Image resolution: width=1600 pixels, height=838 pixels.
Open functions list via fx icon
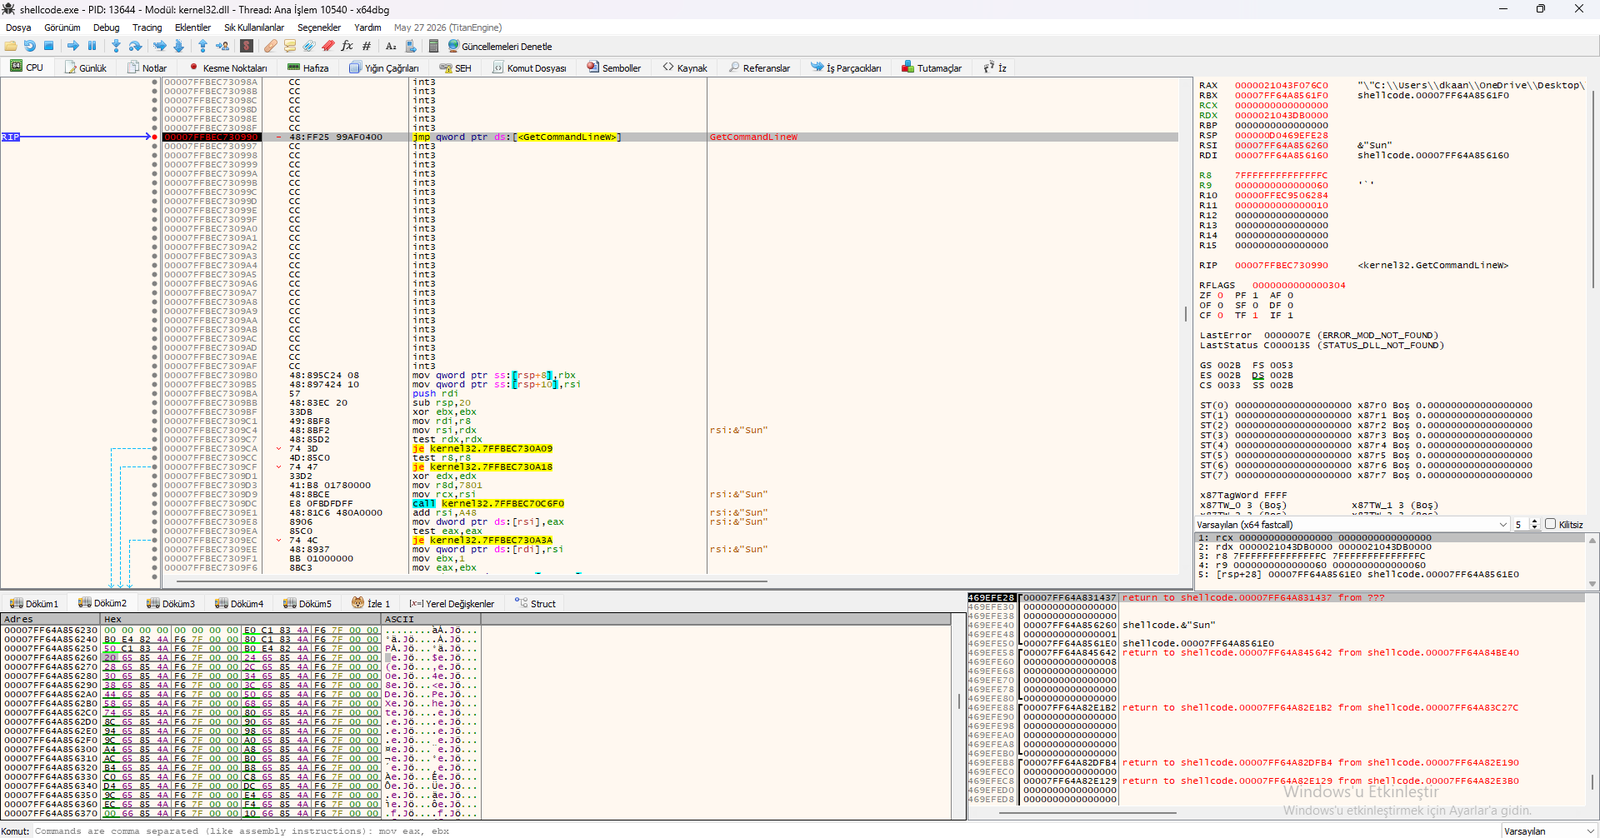(347, 46)
